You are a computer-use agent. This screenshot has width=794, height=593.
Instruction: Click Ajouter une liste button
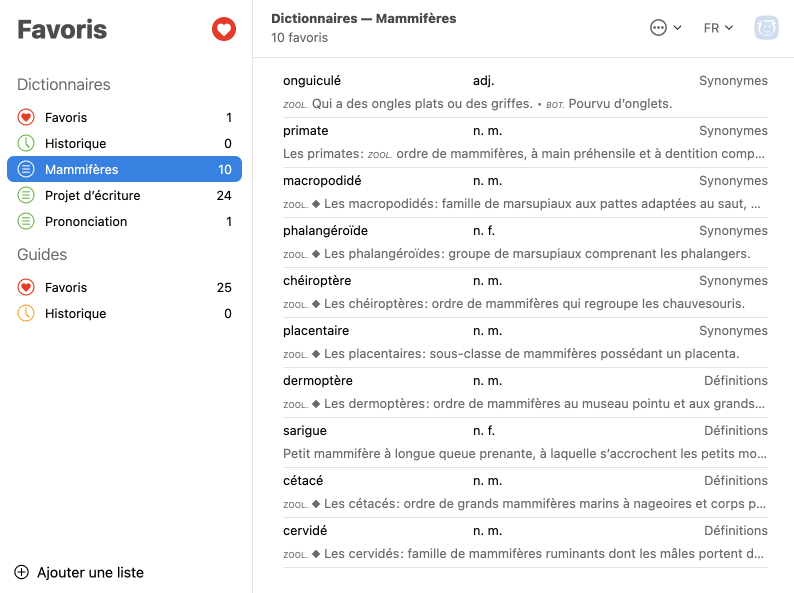[x=90, y=573]
